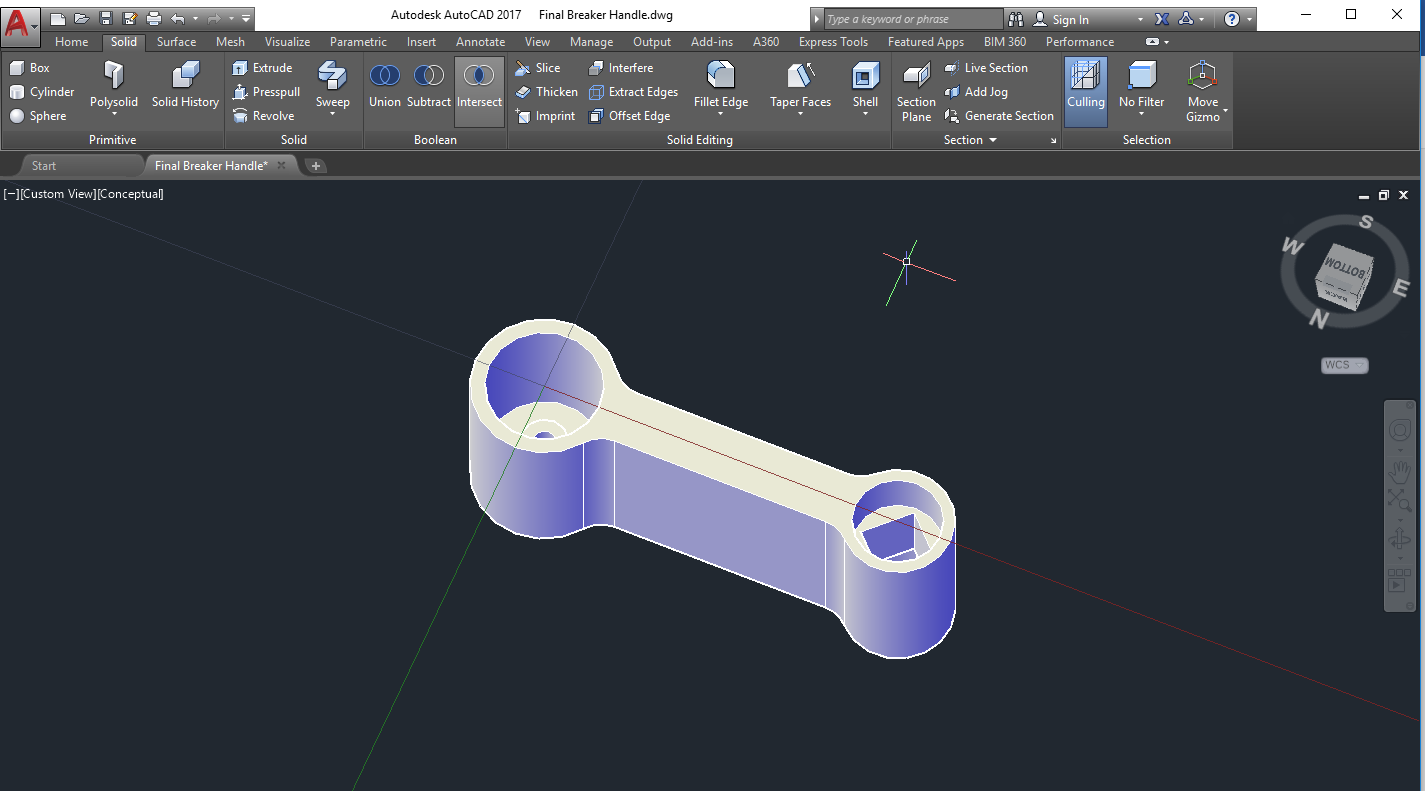Expand the Move Gizmo dropdown
This screenshot has height=791, width=1425.
coord(1226,110)
